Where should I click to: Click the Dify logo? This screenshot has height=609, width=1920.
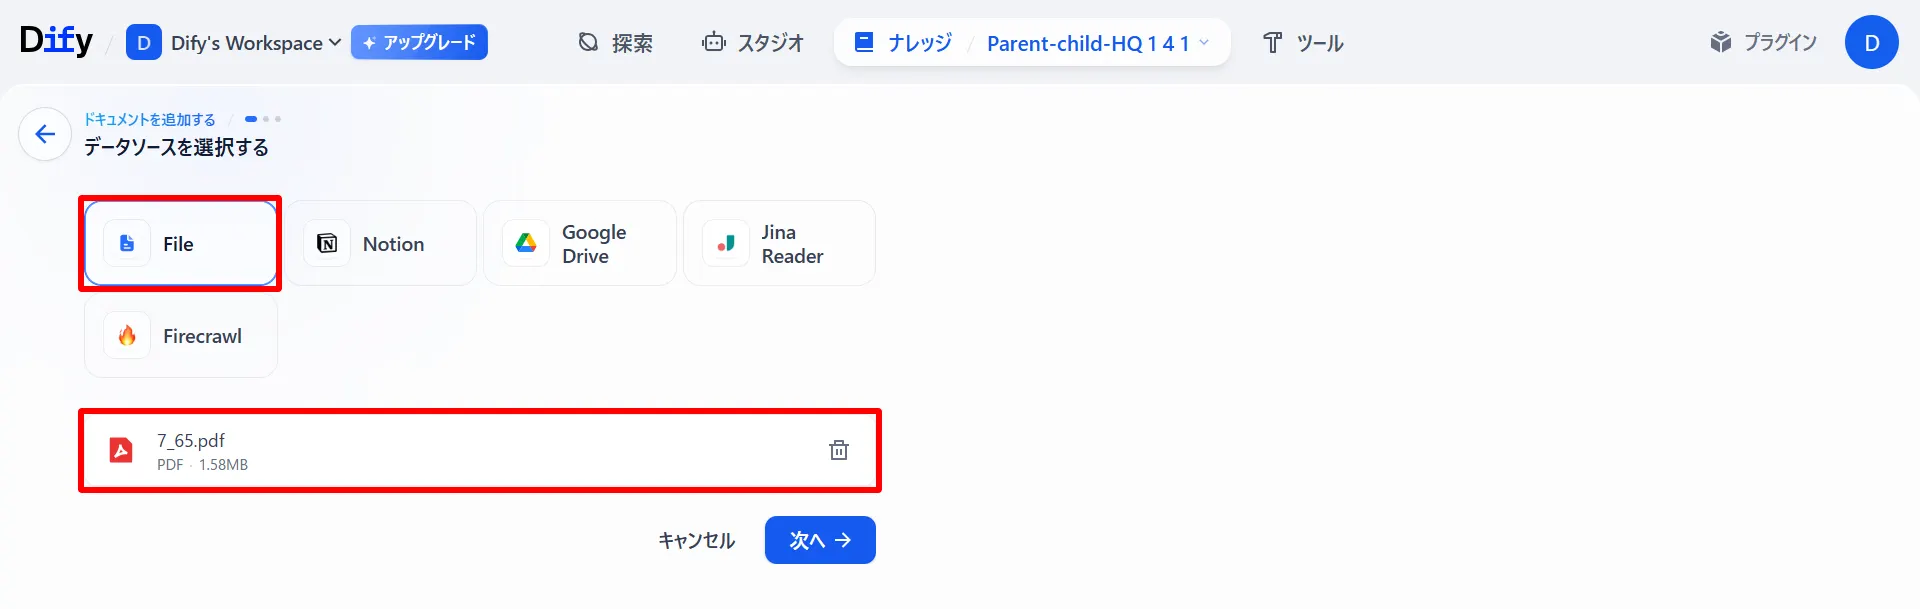point(55,40)
